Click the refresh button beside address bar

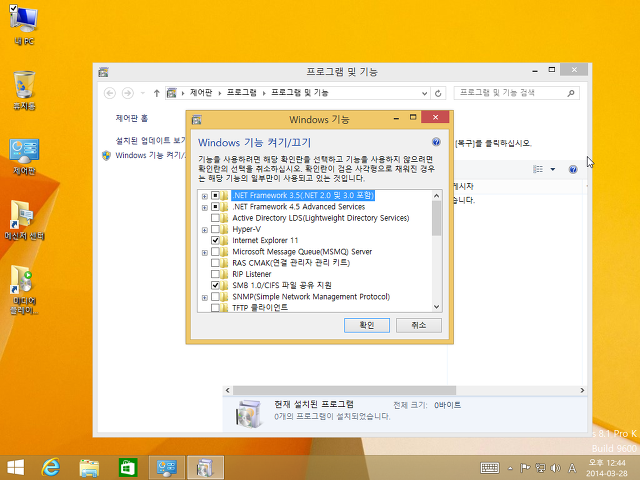pyautogui.click(x=438, y=93)
